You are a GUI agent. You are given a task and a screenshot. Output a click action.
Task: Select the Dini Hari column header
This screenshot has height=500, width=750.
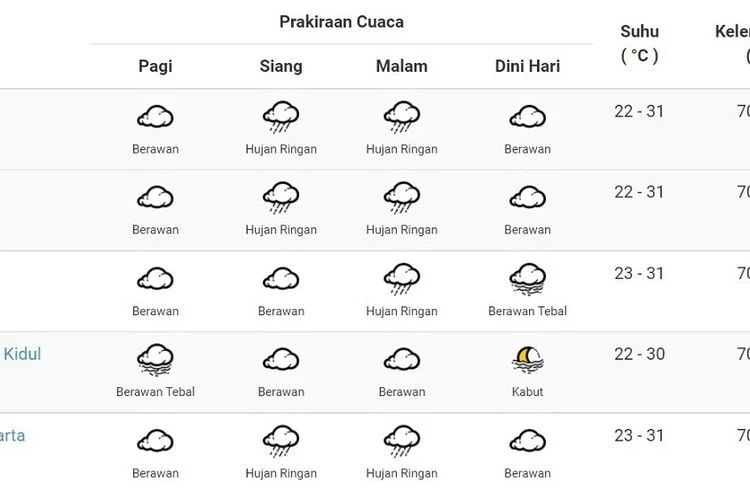(x=528, y=66)
